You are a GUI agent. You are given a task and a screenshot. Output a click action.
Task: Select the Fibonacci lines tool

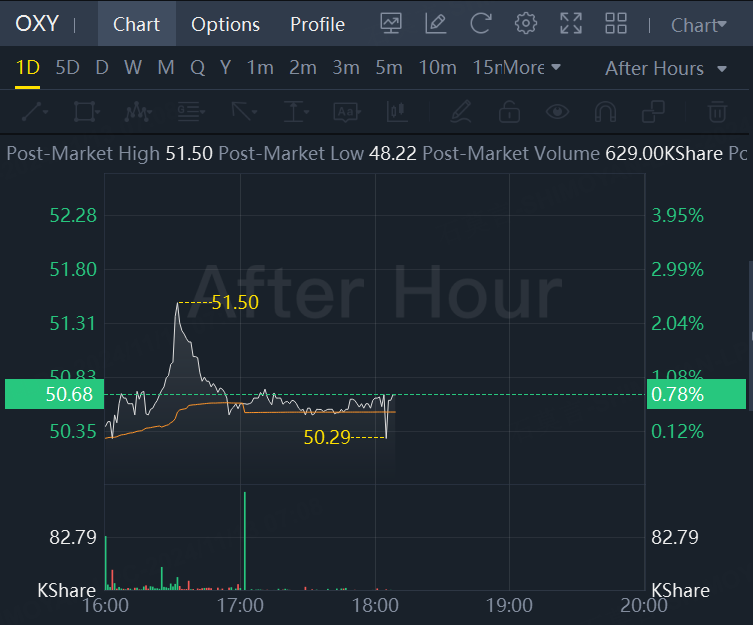click(191, 112)
